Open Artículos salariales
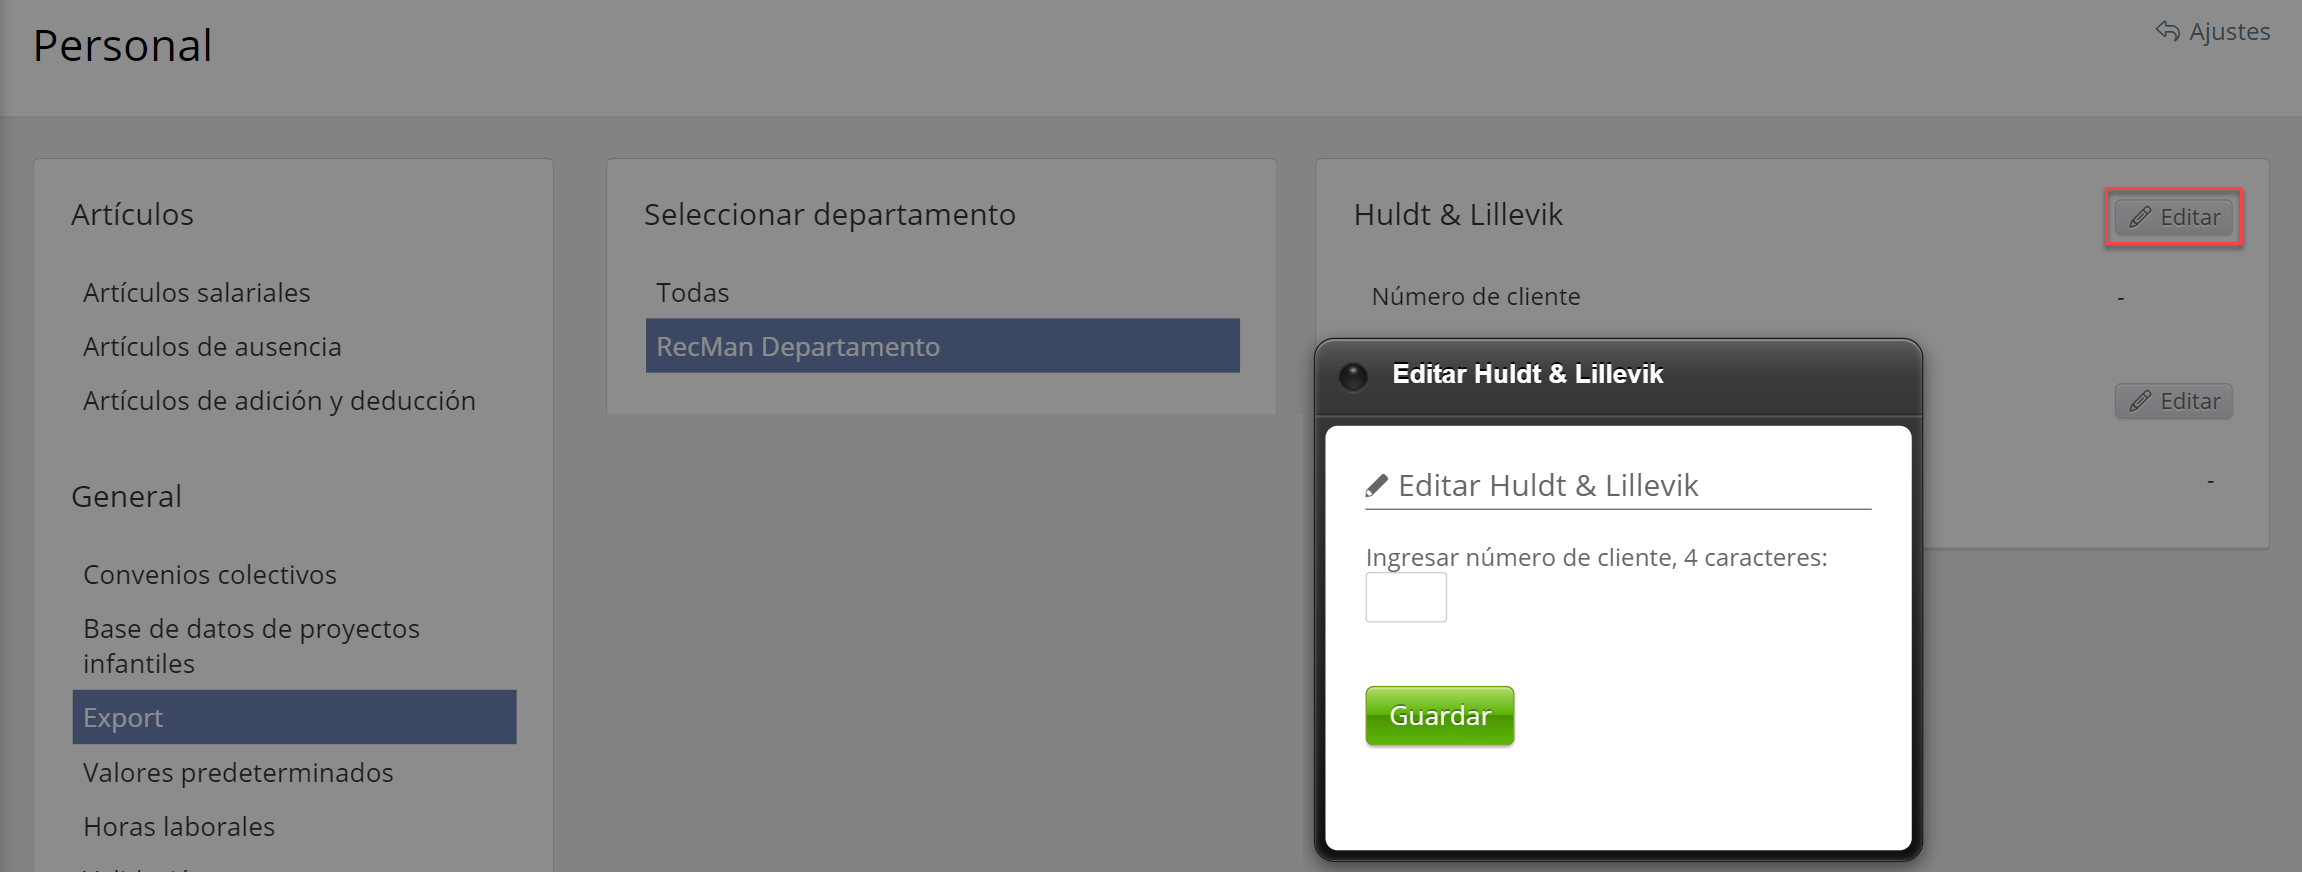 (x=197, y=293)
